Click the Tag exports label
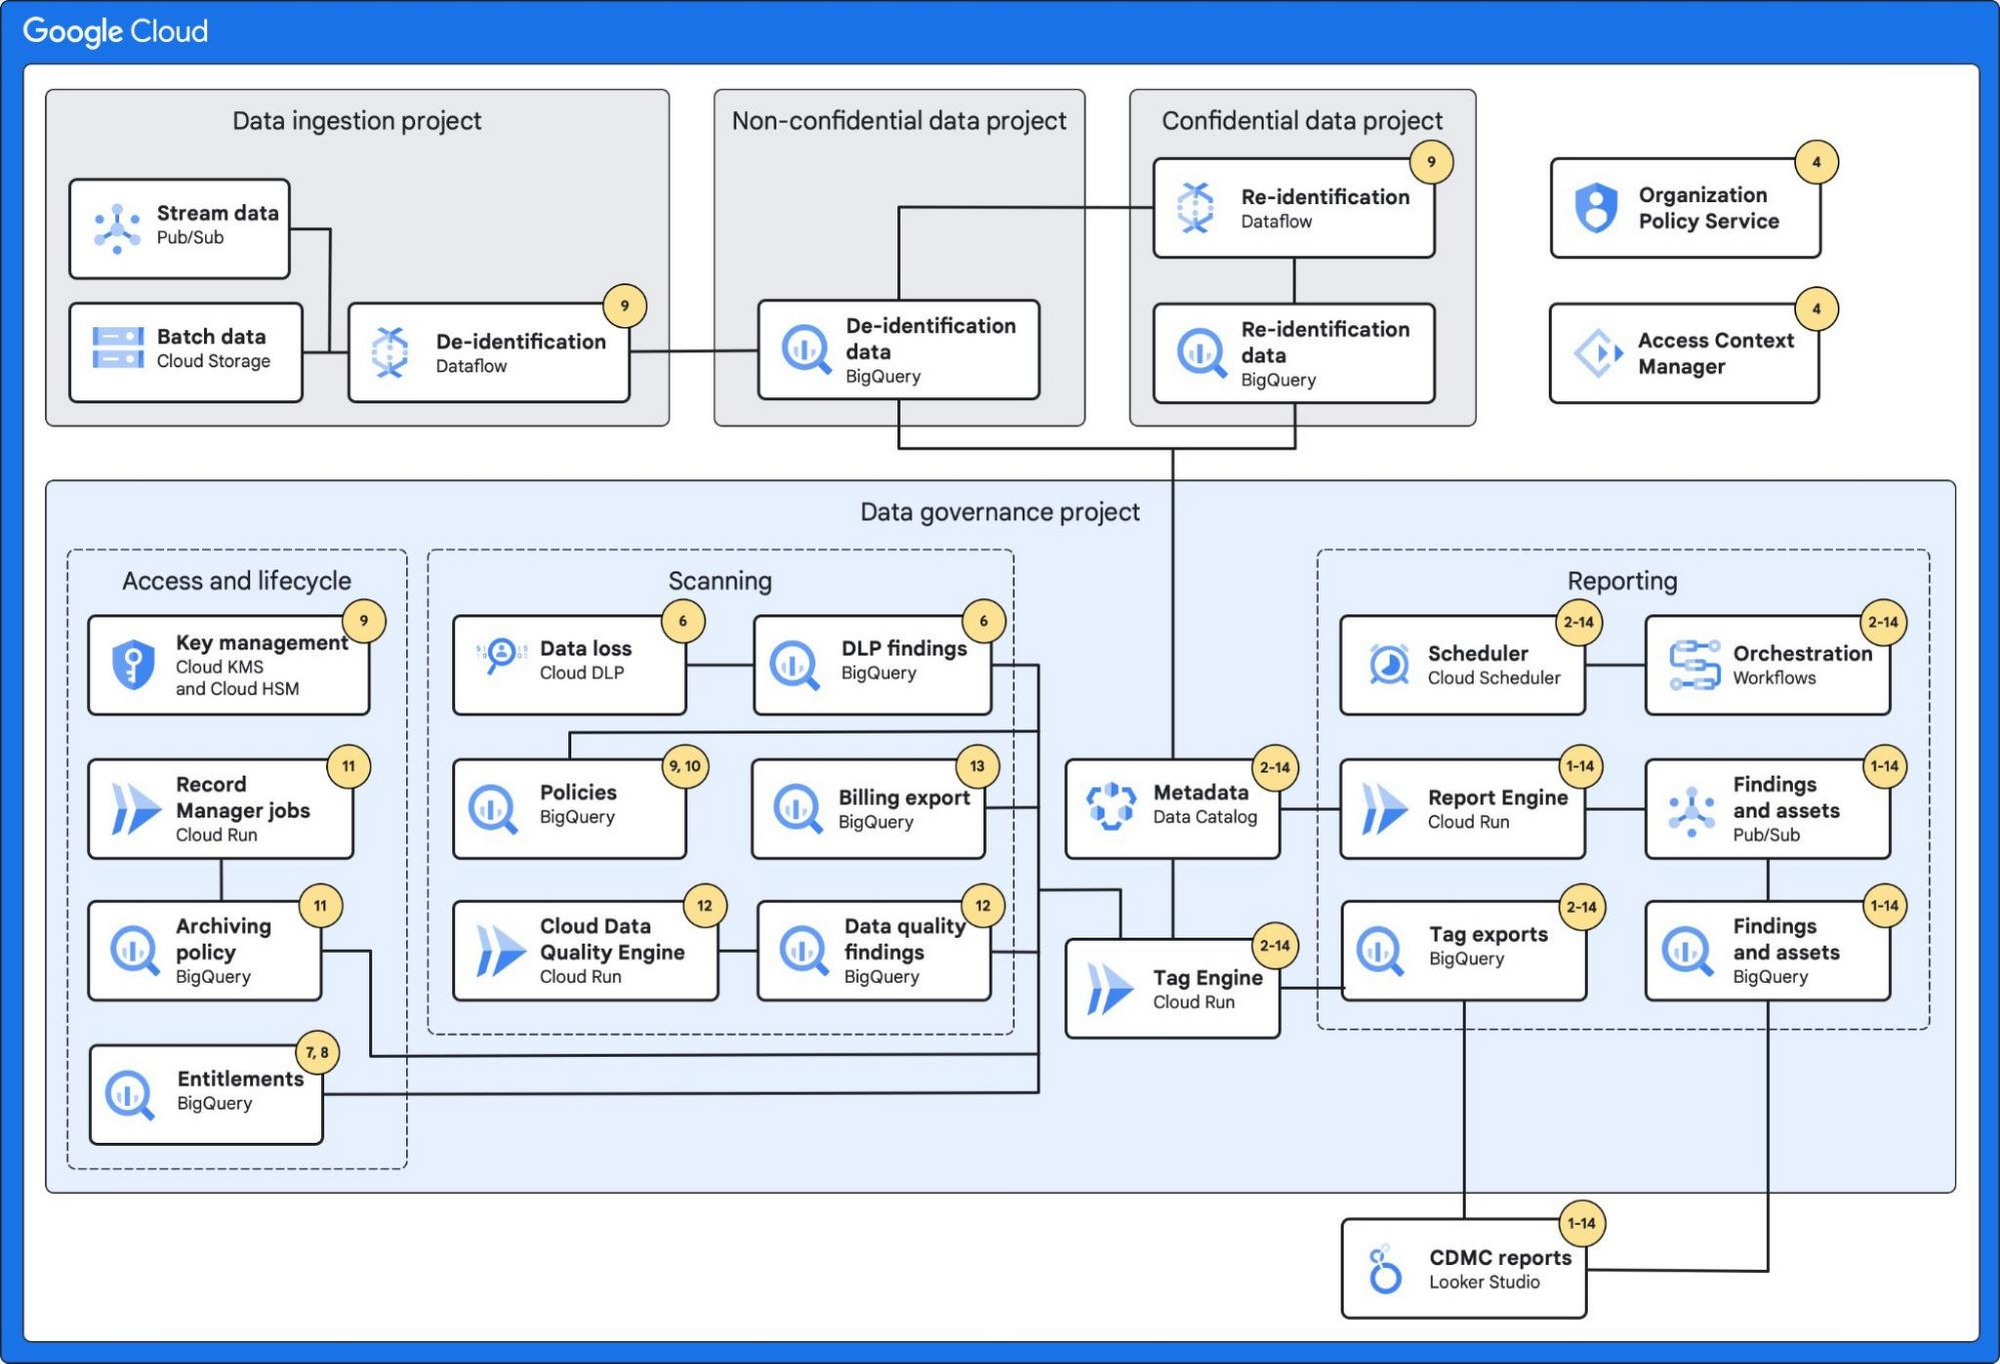This screenshot has width=2000, height=1364. tap(1488, 935)
